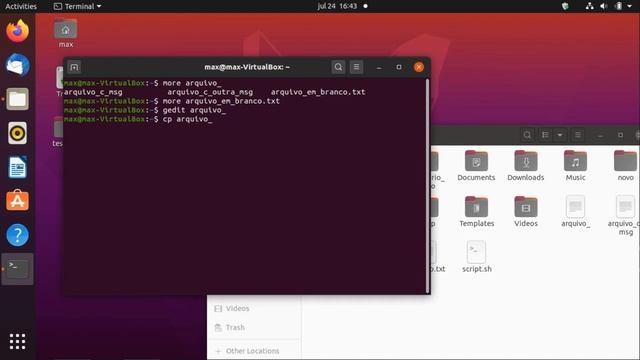Open Firefox from the dock
This screenshot has height=360, width=640.
pos(18,31)
